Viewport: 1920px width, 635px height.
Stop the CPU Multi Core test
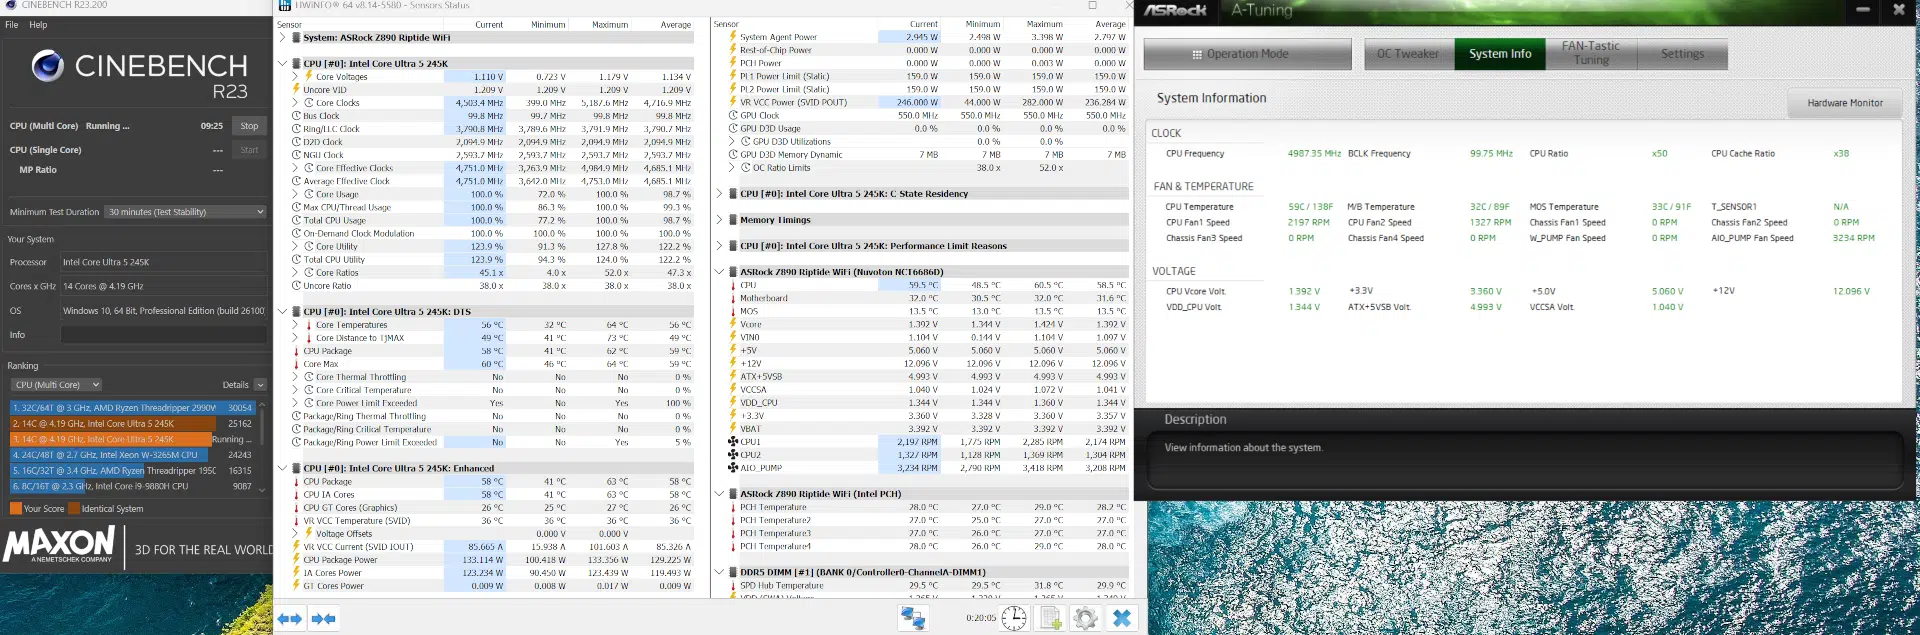tap(249, 126)
